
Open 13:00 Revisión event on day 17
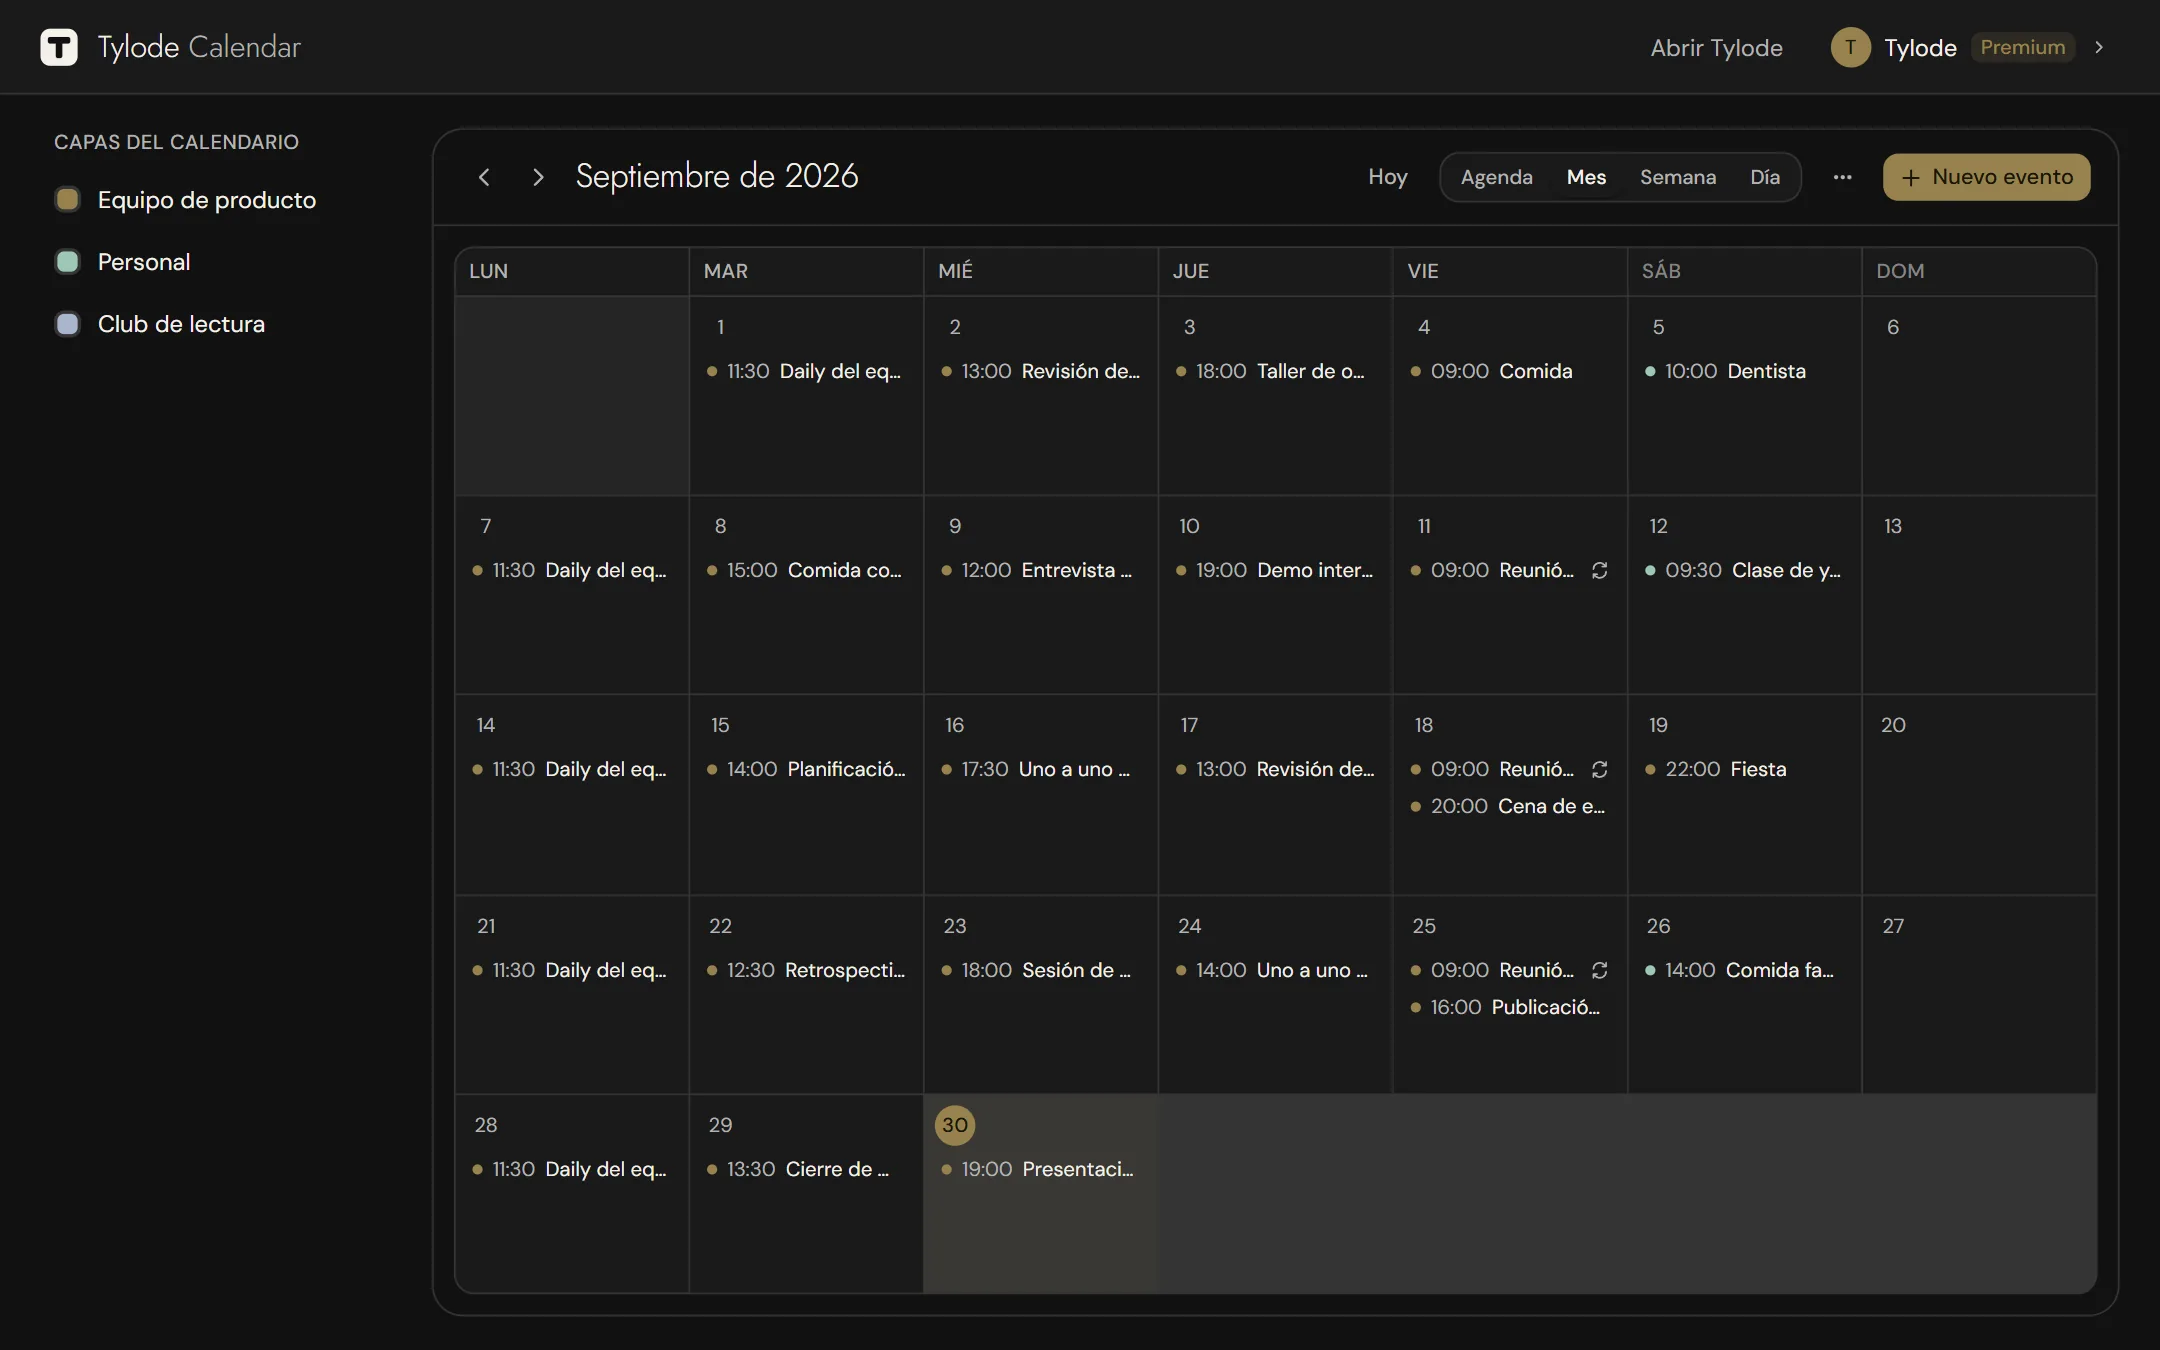tap(1274, 769)
